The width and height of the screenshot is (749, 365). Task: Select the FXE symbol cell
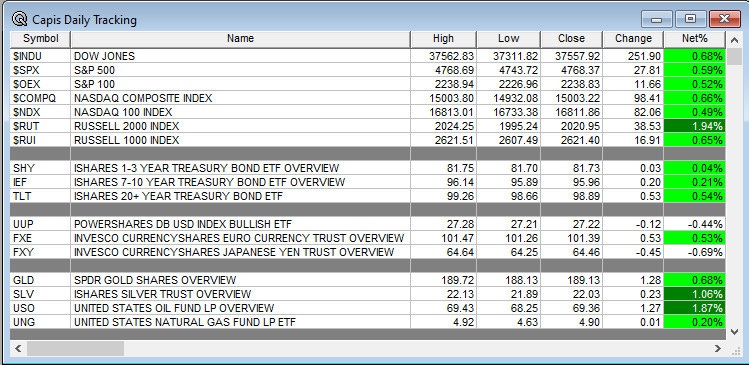click(41, 238)
